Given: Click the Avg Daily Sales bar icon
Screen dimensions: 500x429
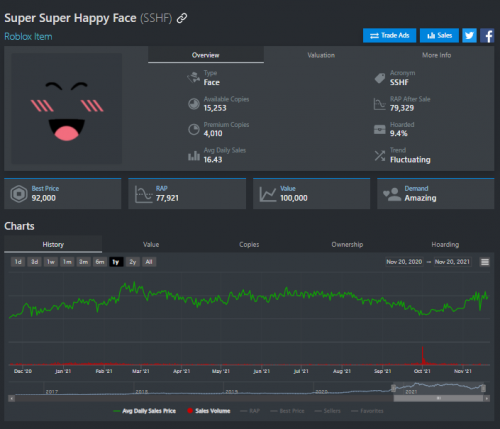Looking at the screenshot, I should tap(194, 155).
